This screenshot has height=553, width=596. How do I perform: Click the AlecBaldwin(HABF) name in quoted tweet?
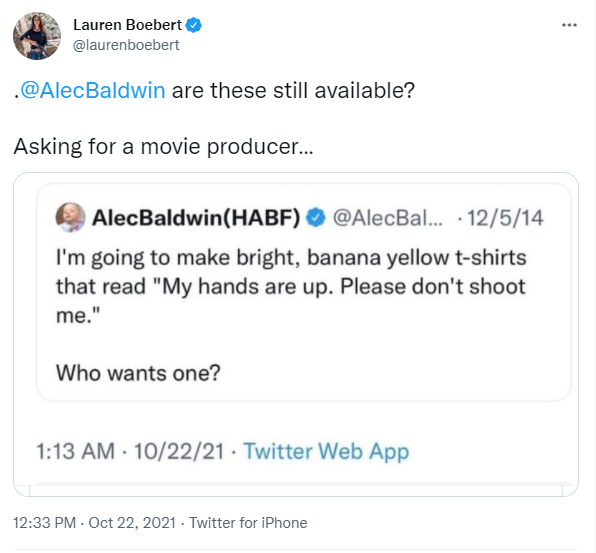(196, 218)
